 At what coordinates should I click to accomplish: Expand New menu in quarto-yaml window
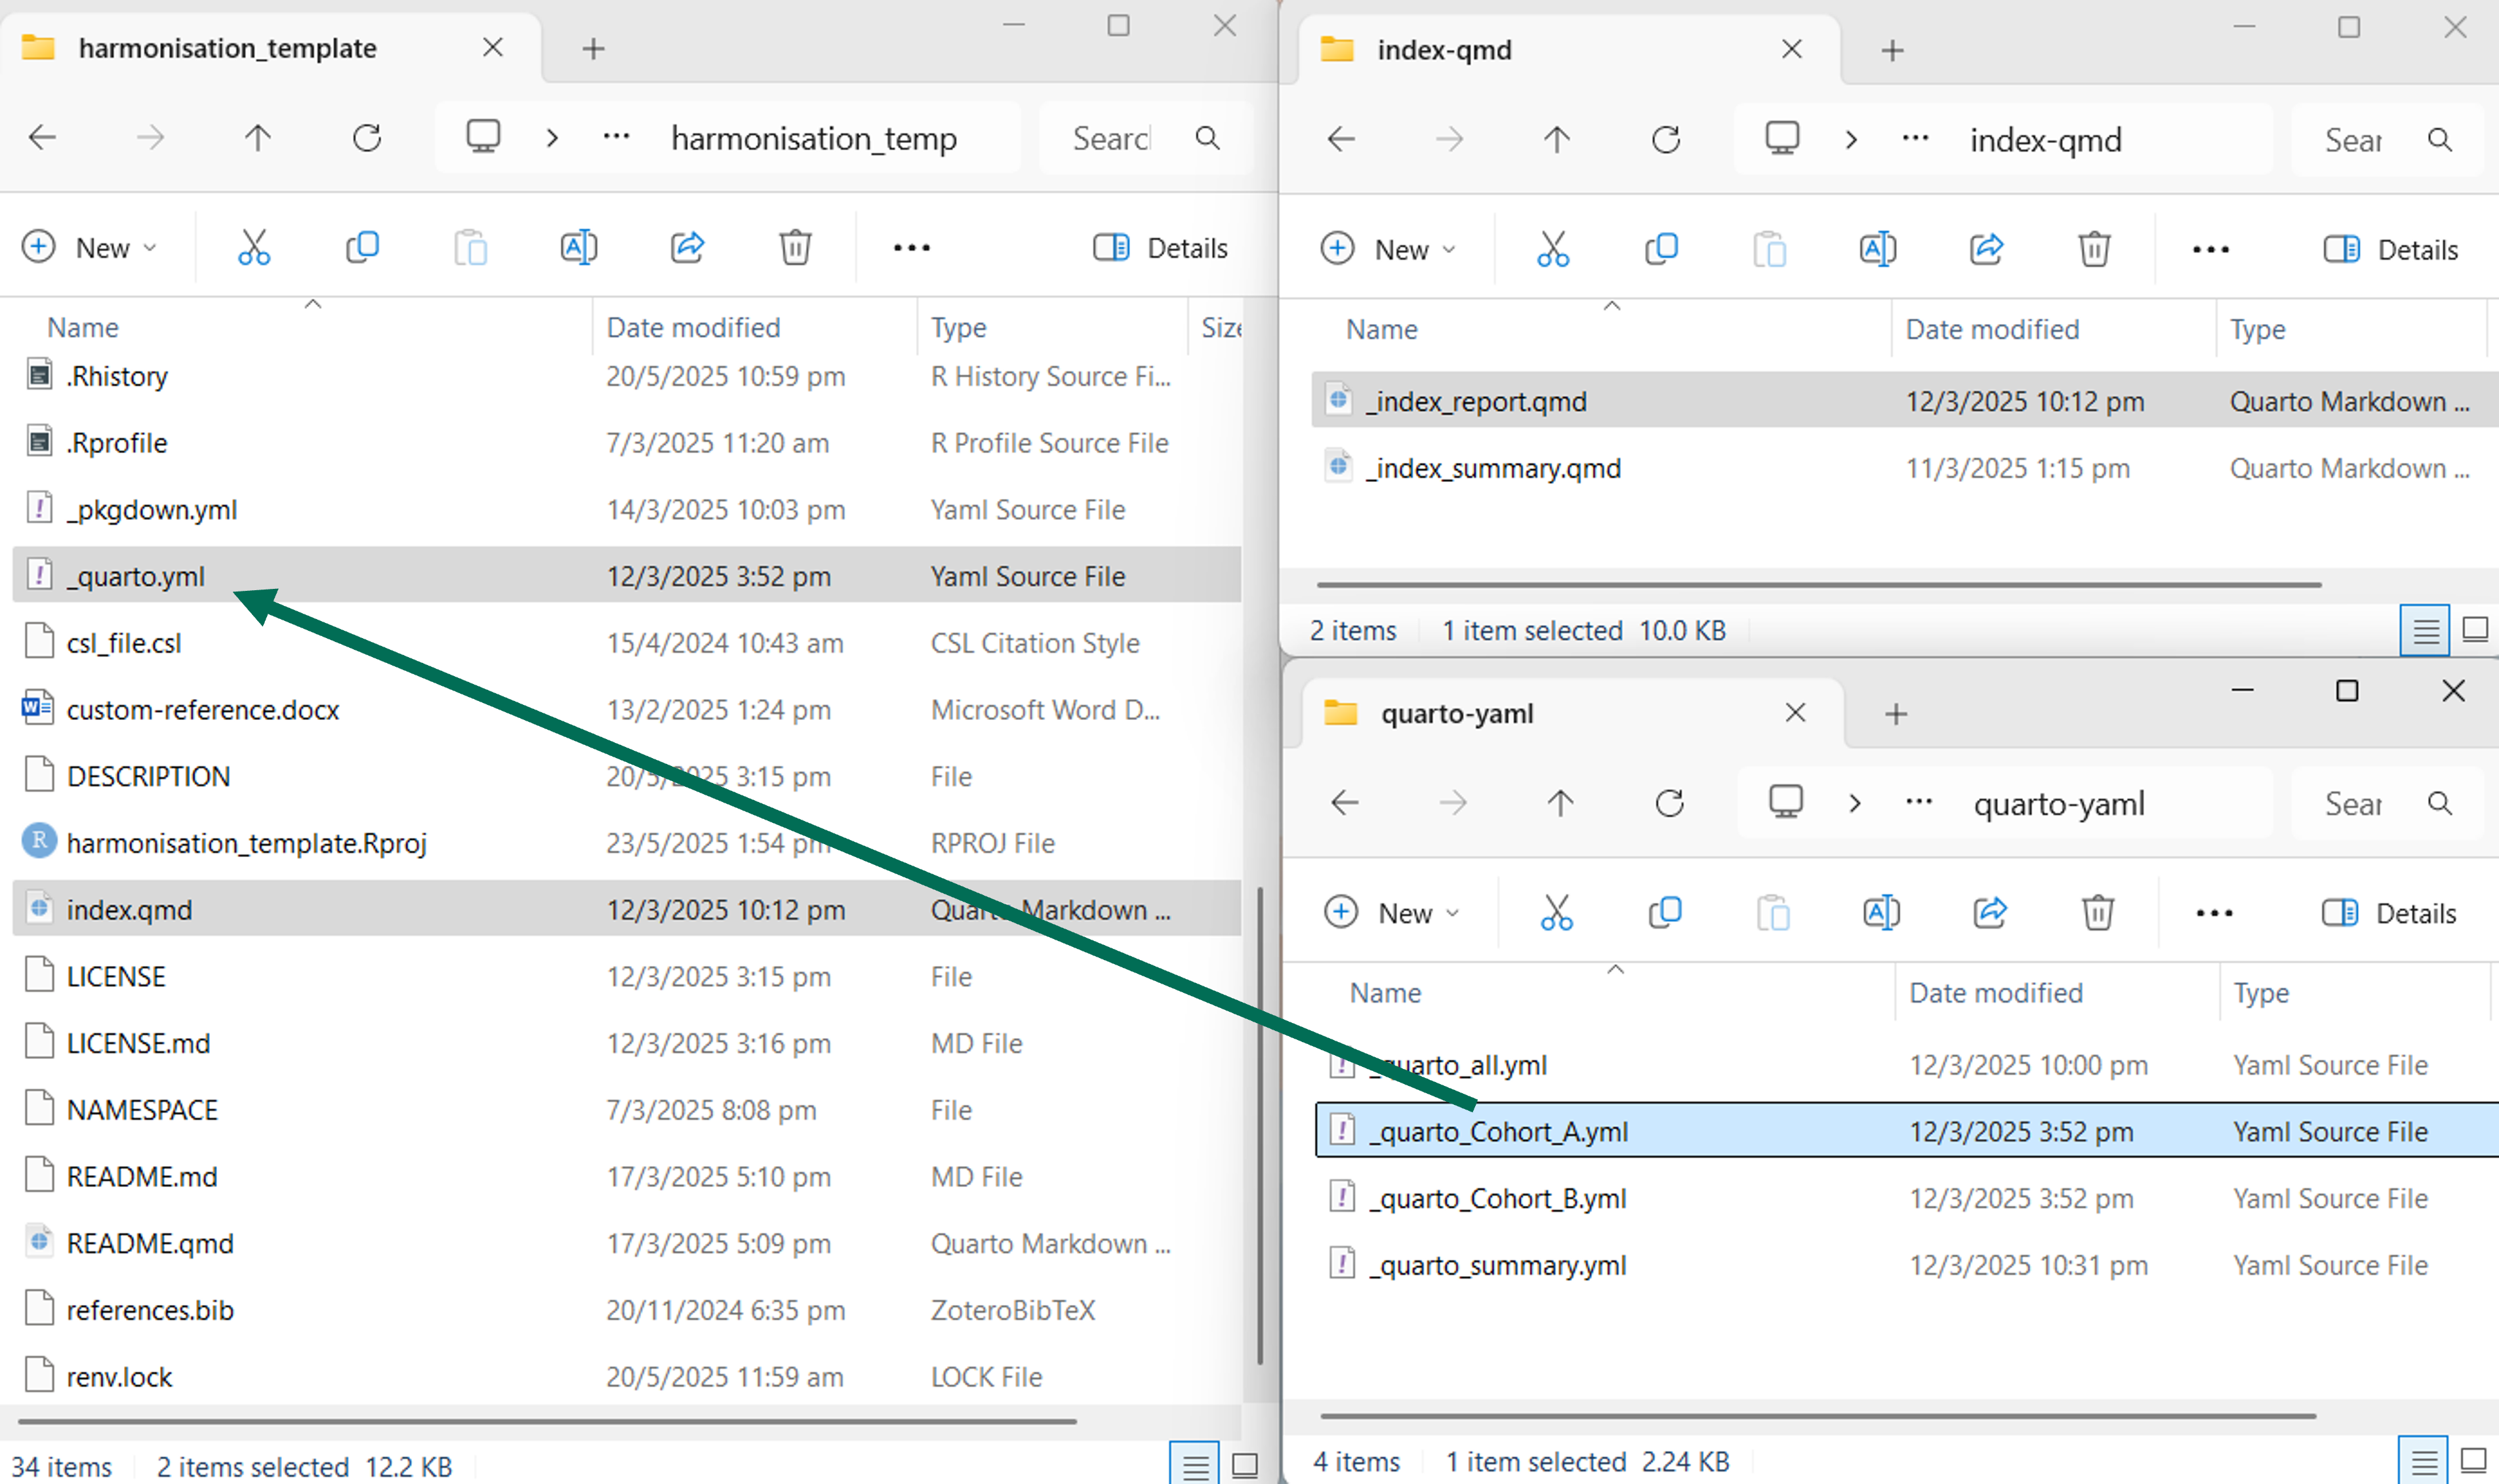click(1393, 913)
